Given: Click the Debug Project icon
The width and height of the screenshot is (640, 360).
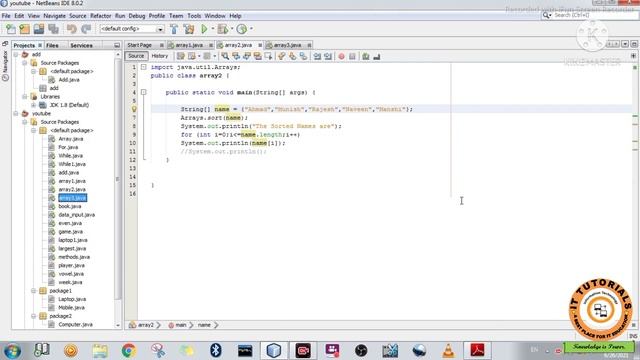Looking at the screenshot, I should 222,29.
